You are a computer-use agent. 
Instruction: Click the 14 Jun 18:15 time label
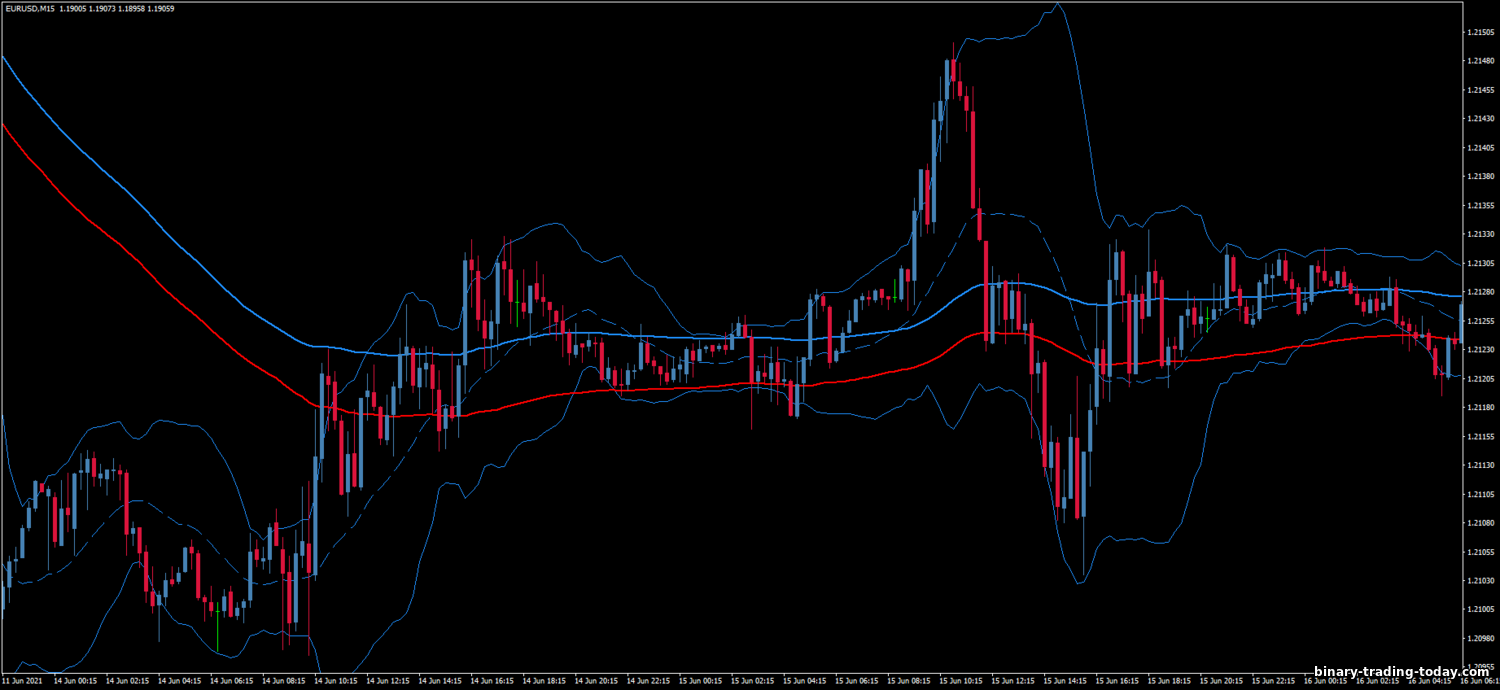click(545, 681)
